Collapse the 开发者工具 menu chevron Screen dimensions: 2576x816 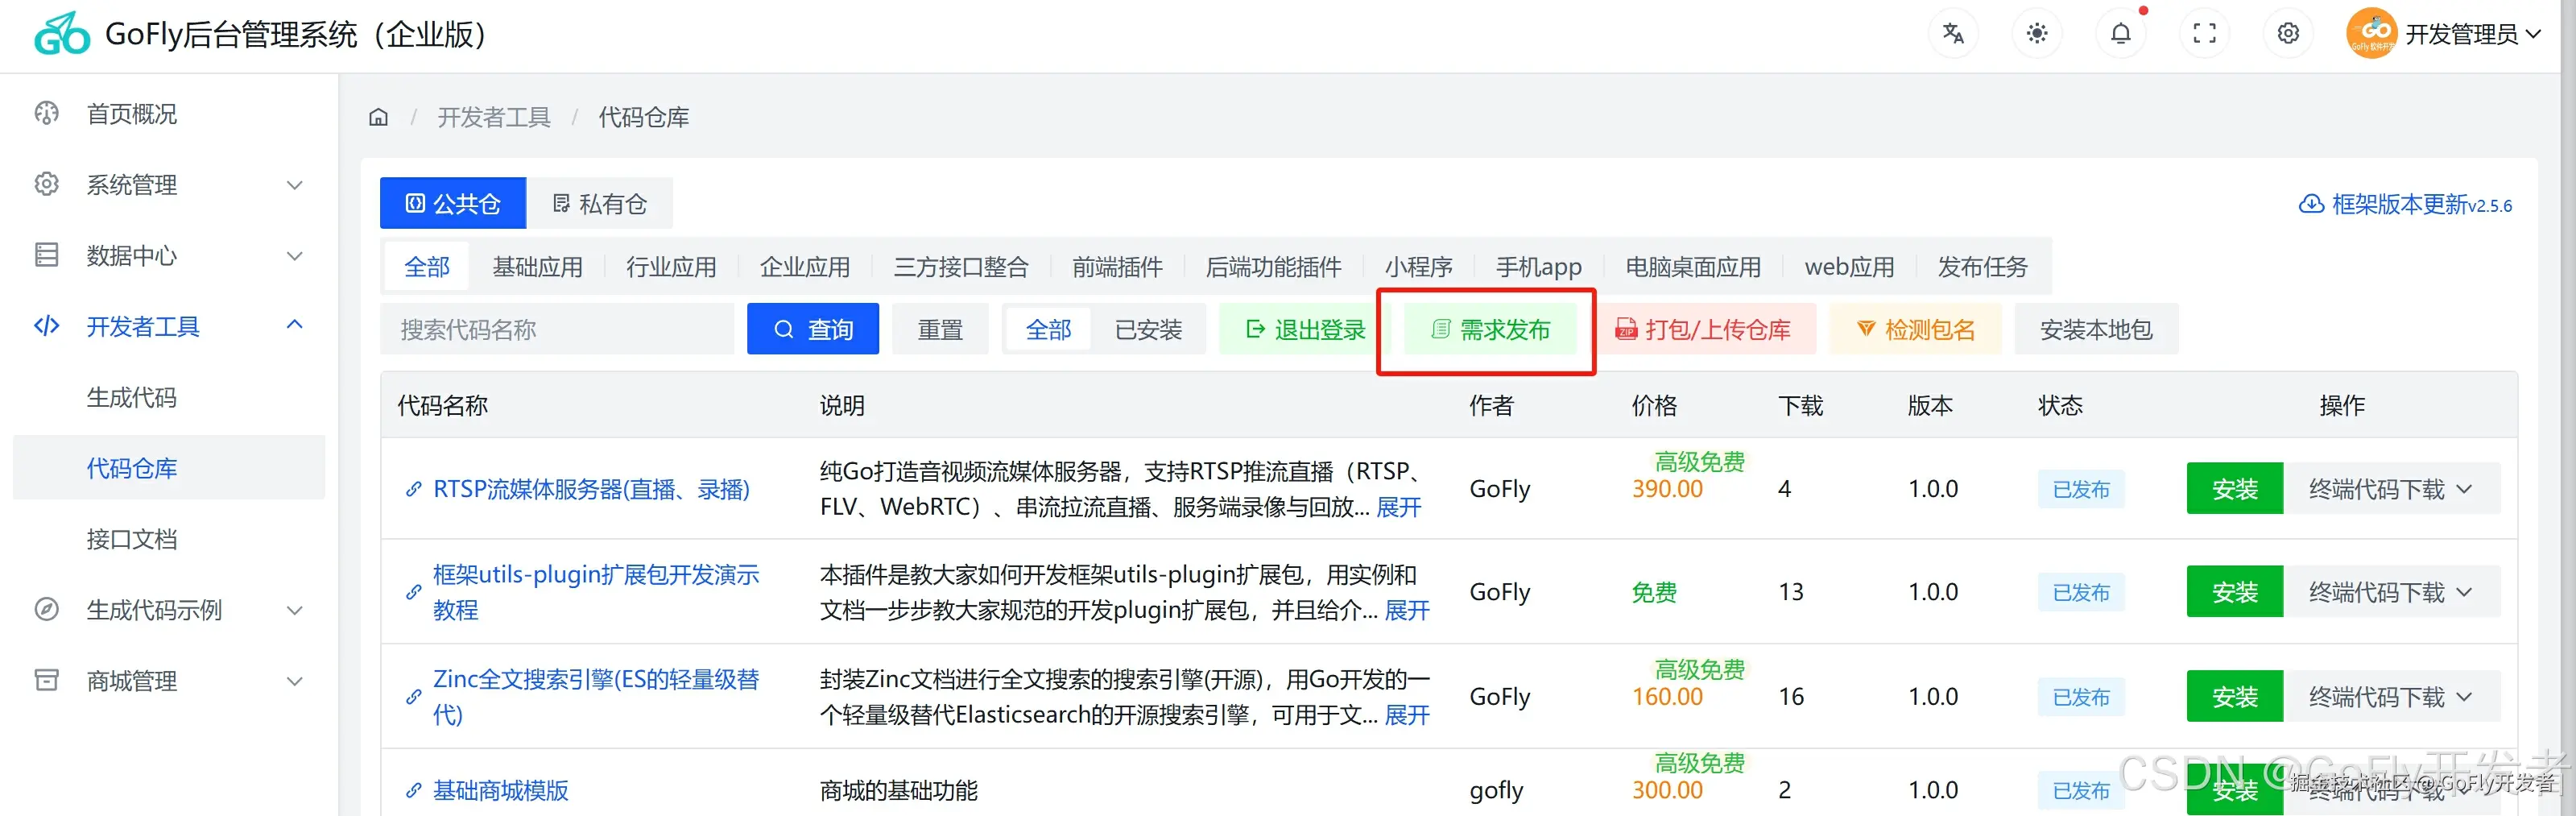294,325
